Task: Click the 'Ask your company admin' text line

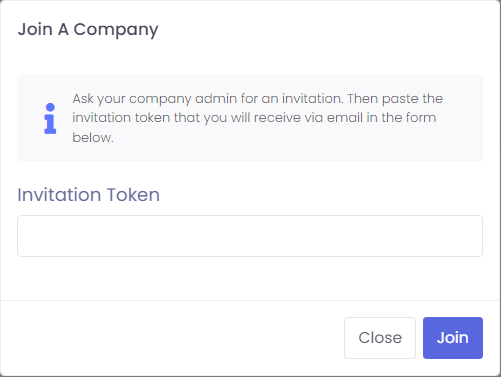Action: tap(258, 99)
